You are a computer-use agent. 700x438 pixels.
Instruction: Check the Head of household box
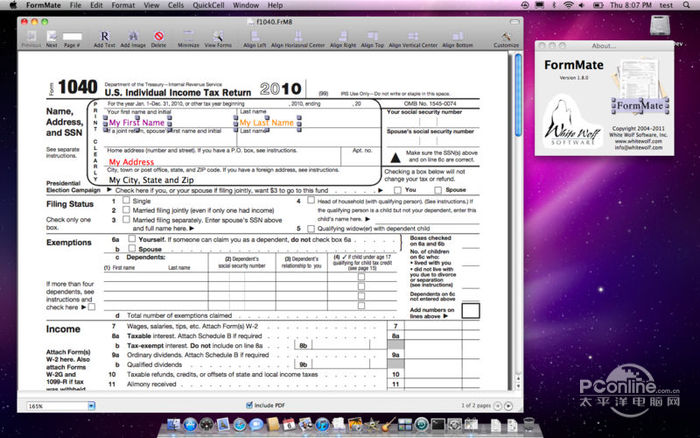pyautogui.click(x=311, y=200)
